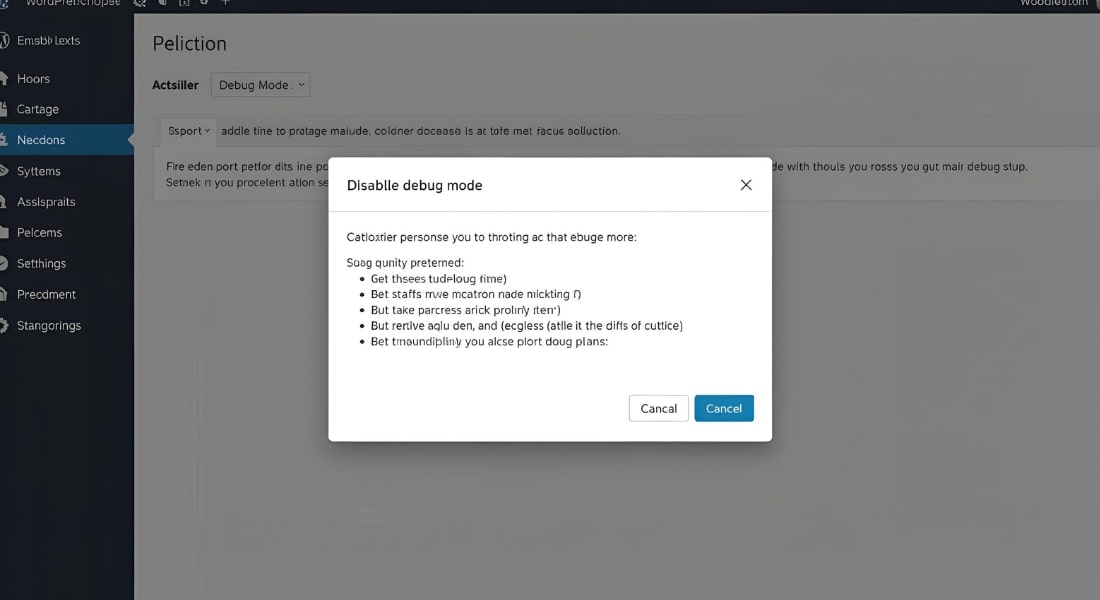Click the folder icon beside Pelcems
This screenshot has width=1100, height=600.
(4, 232)
